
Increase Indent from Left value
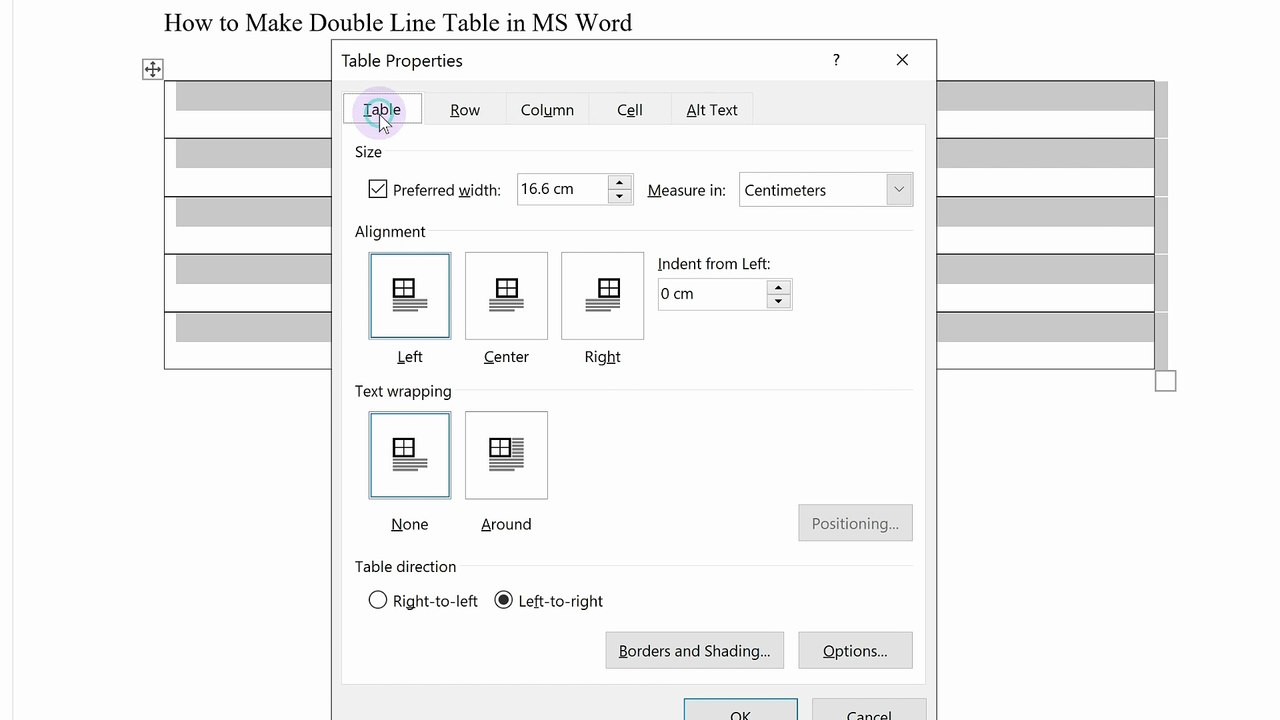(x=778, y=287)
